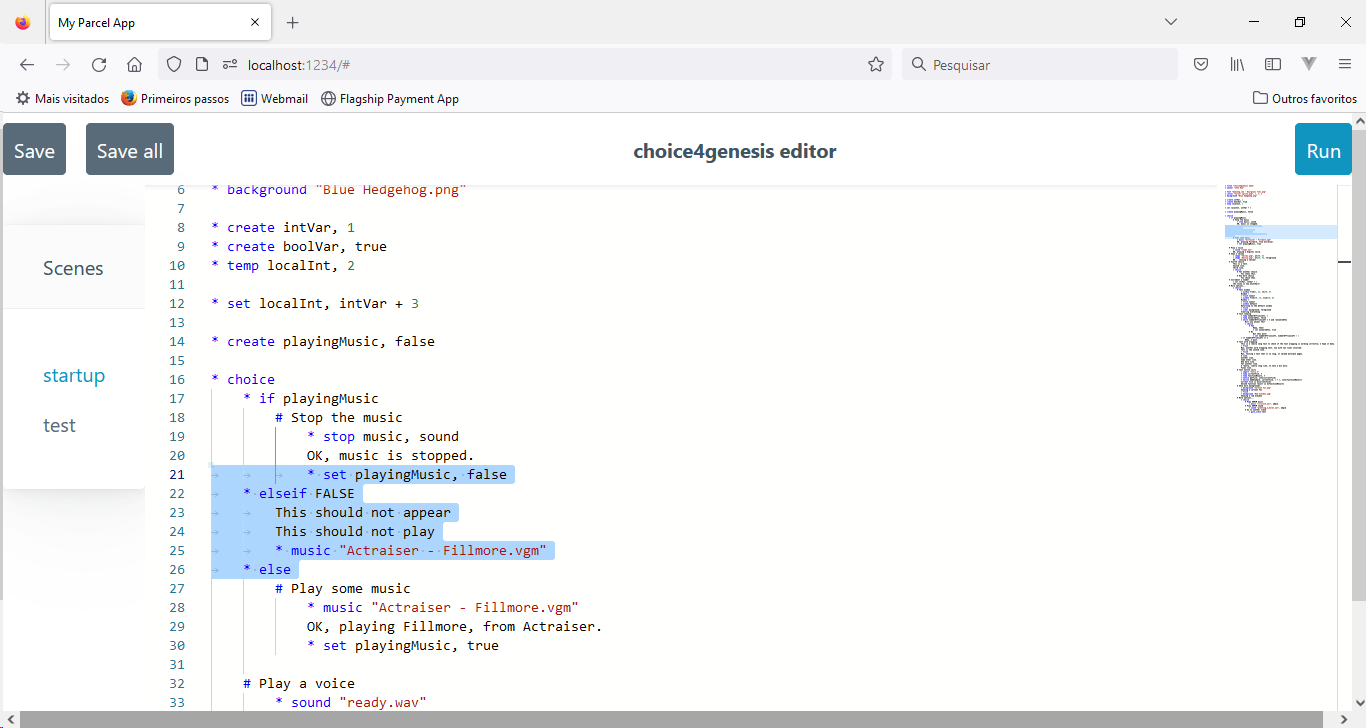Click the browser reload icon
This screenshot has height=728, width=1366.
click(x=99, y=65)
